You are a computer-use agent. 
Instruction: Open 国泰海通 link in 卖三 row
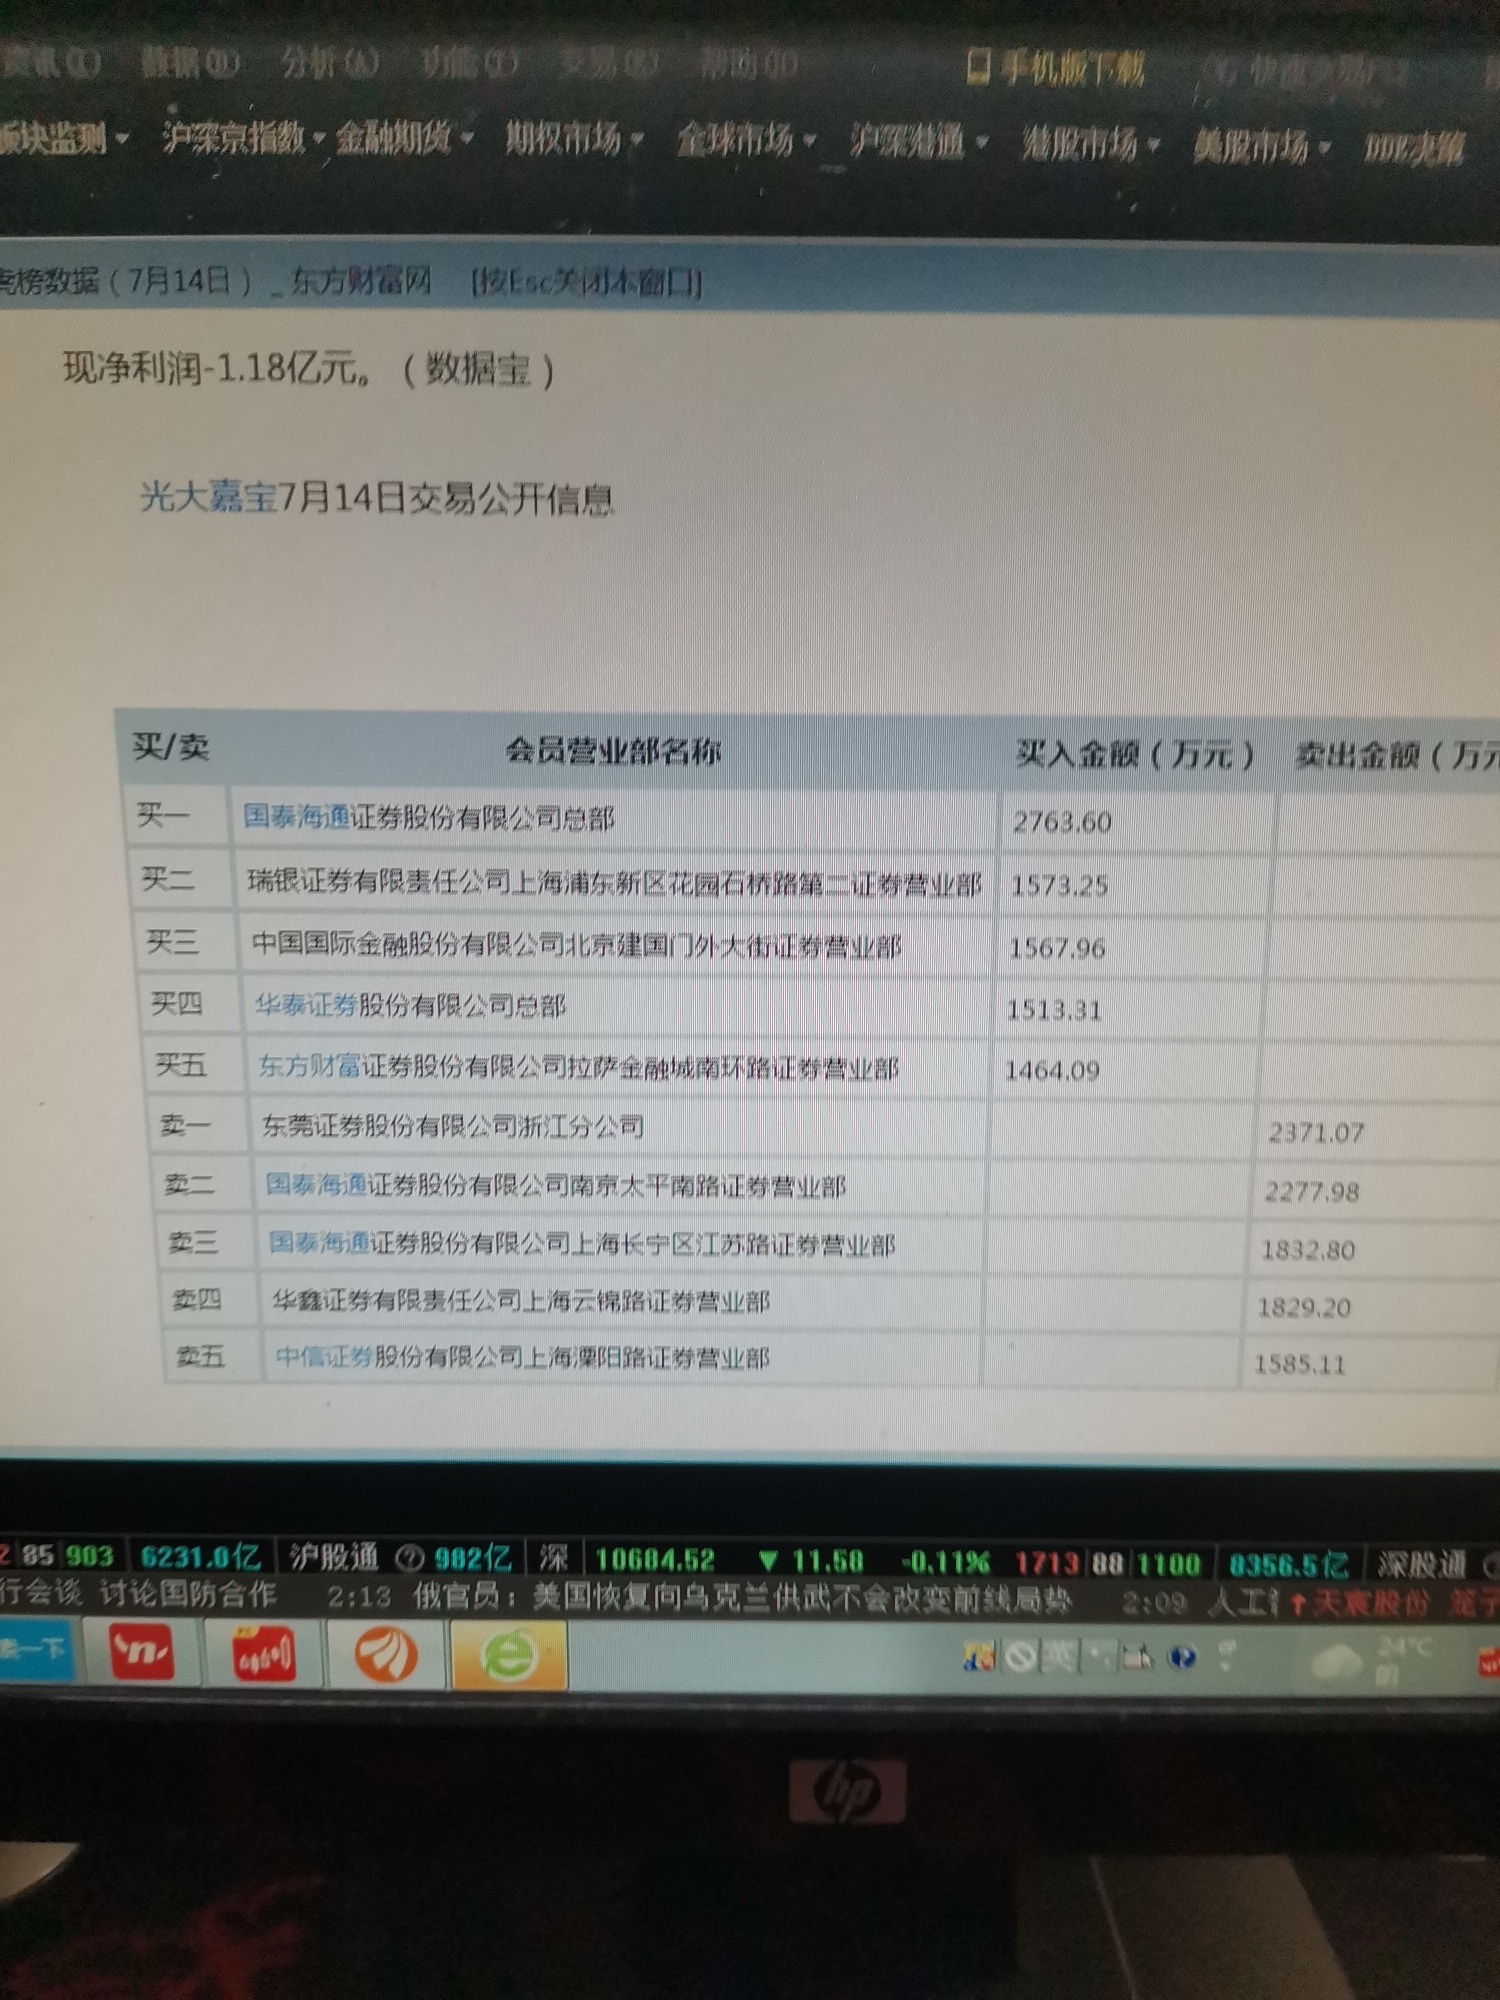pyautogui.click(x=320, y=1243)
